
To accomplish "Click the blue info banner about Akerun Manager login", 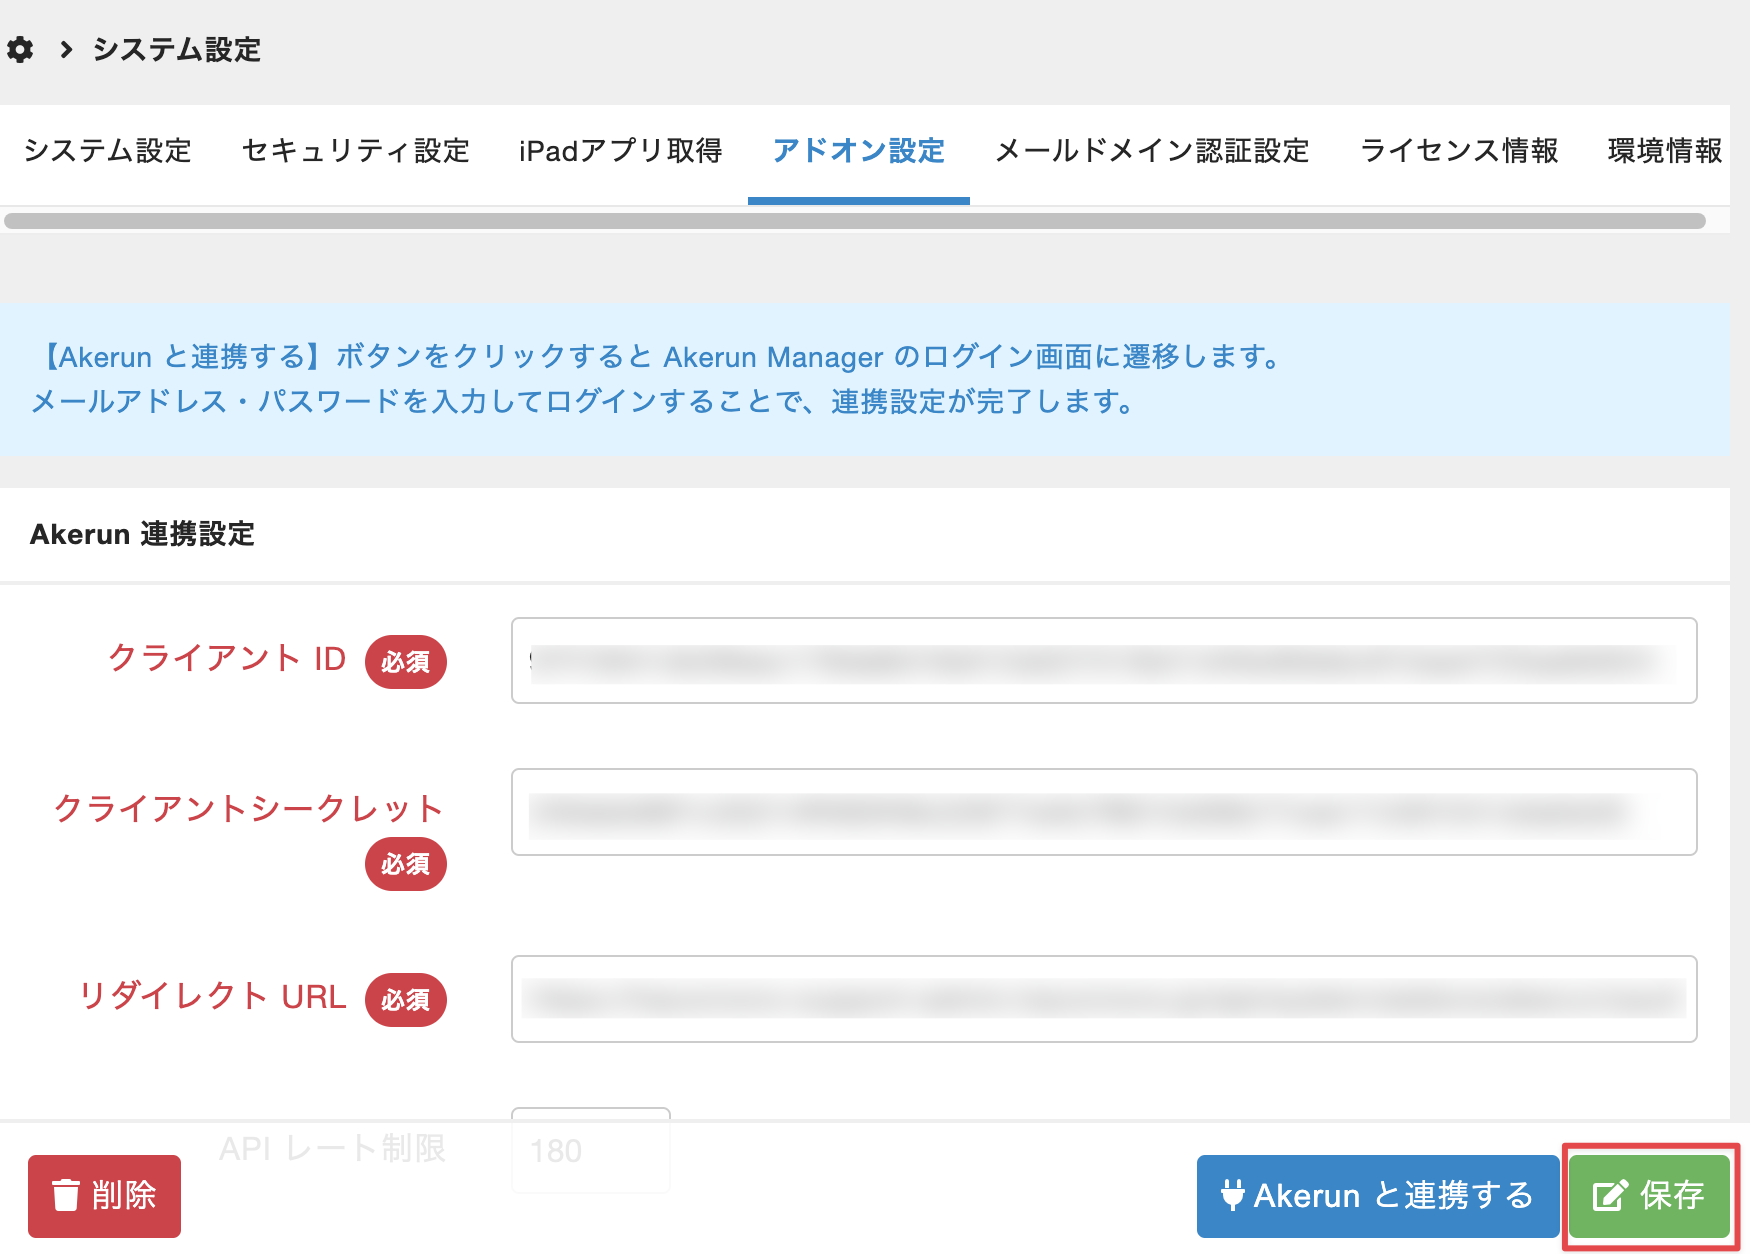I will coord(865,380).
